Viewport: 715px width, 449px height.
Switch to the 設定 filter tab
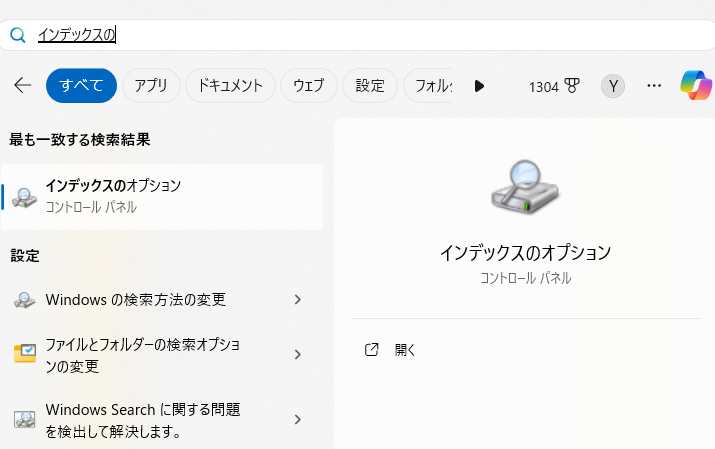click(370, 86)
